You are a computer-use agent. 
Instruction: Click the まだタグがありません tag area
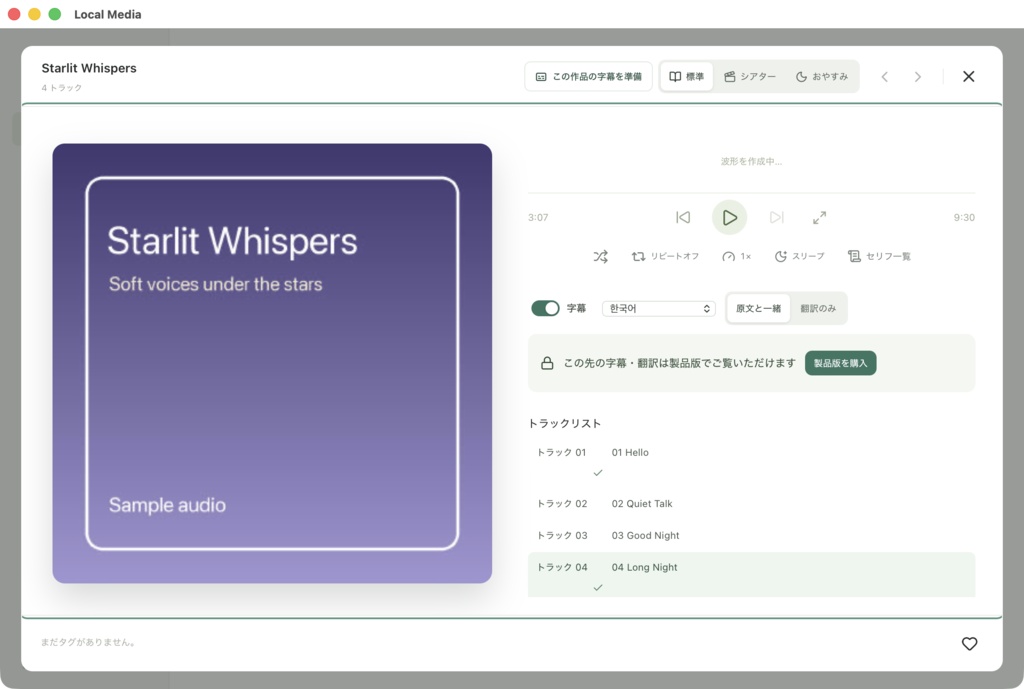pos(88,643)
